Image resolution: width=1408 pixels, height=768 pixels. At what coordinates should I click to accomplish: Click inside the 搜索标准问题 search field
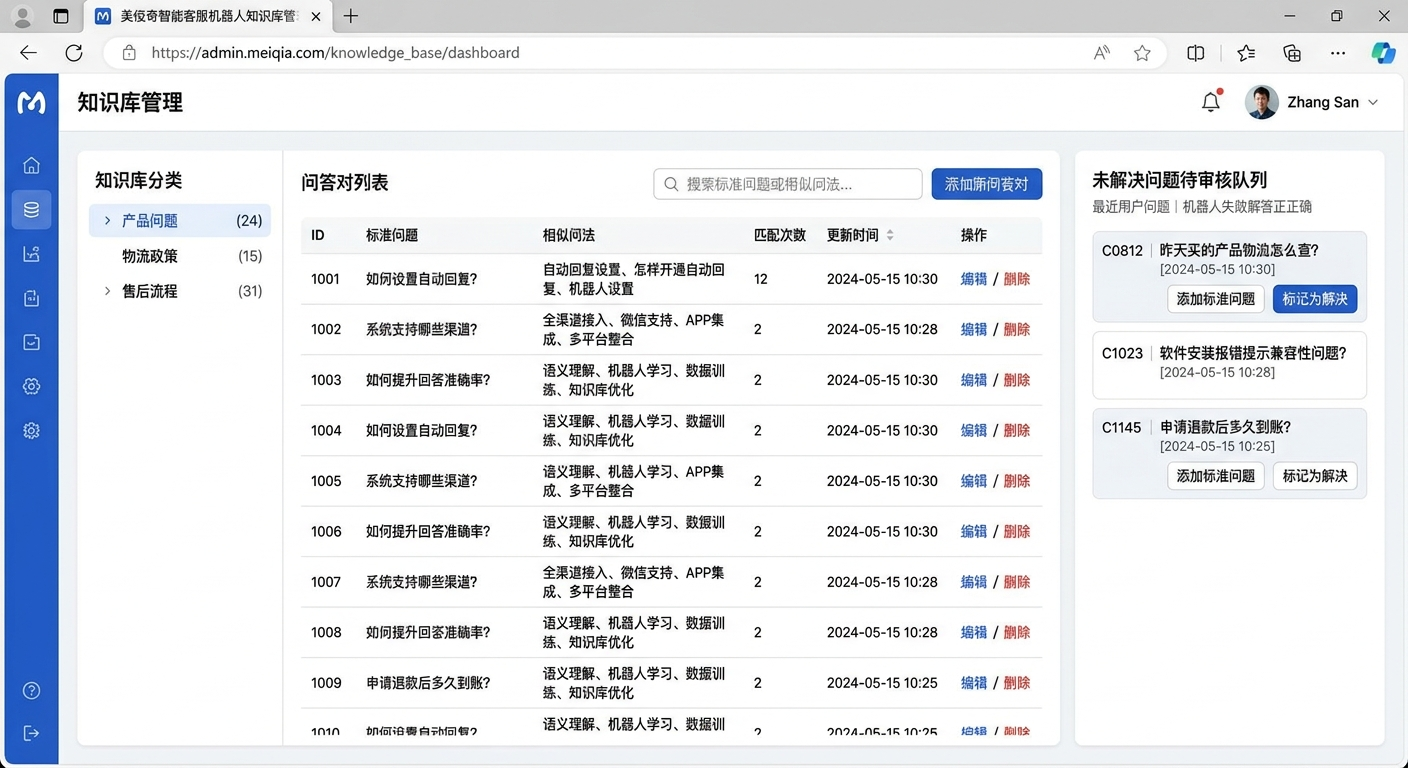pyautogui.click(x=787, y=184)
